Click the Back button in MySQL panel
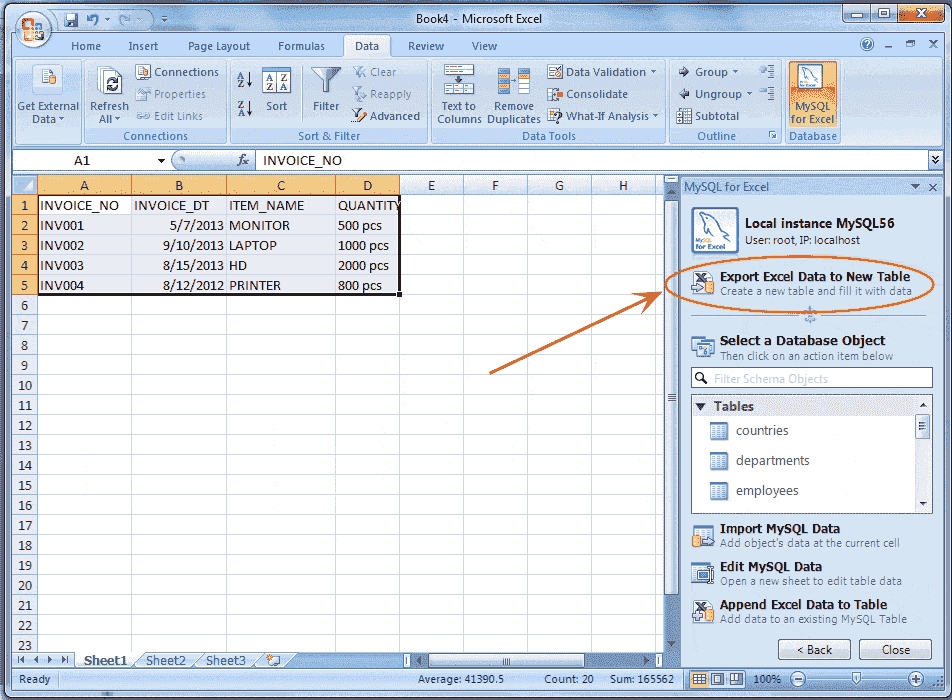952x700 pixels. [814, 649]
